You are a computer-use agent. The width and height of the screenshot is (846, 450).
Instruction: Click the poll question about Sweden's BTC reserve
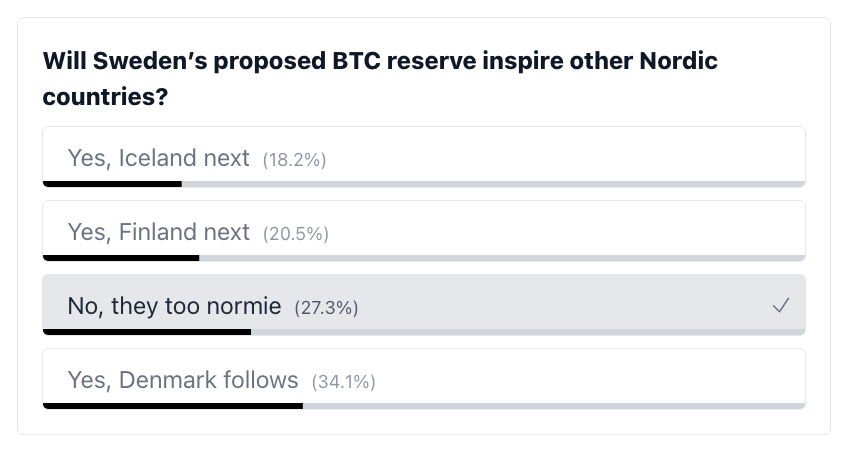(x=380, y=80)
